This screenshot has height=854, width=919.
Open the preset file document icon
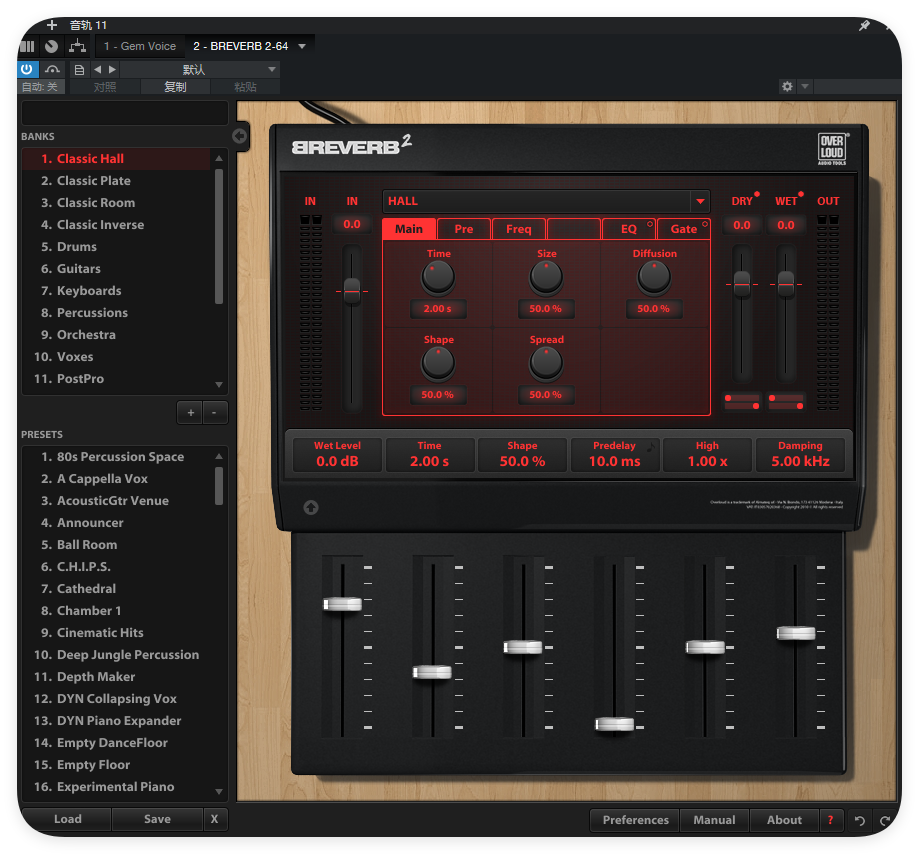pyautogui.click(x=79, y=70)
